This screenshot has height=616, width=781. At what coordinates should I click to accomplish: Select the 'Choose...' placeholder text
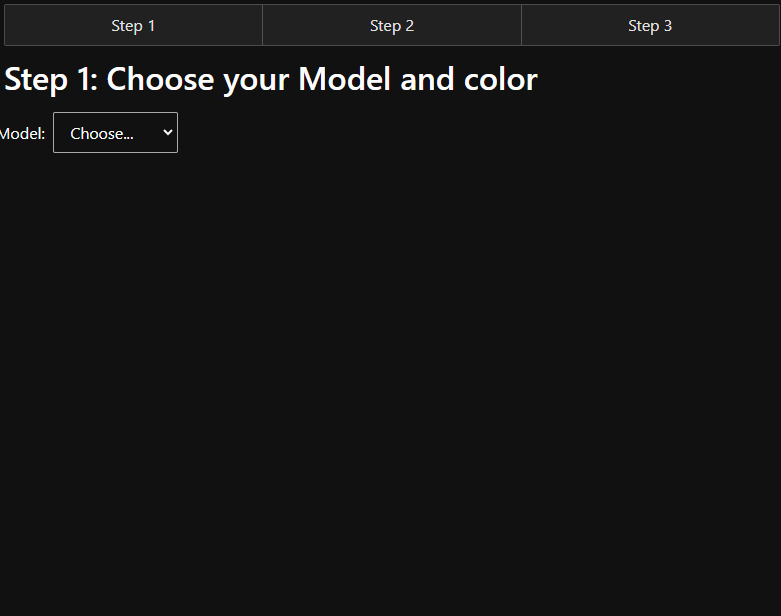pos(102,134)
